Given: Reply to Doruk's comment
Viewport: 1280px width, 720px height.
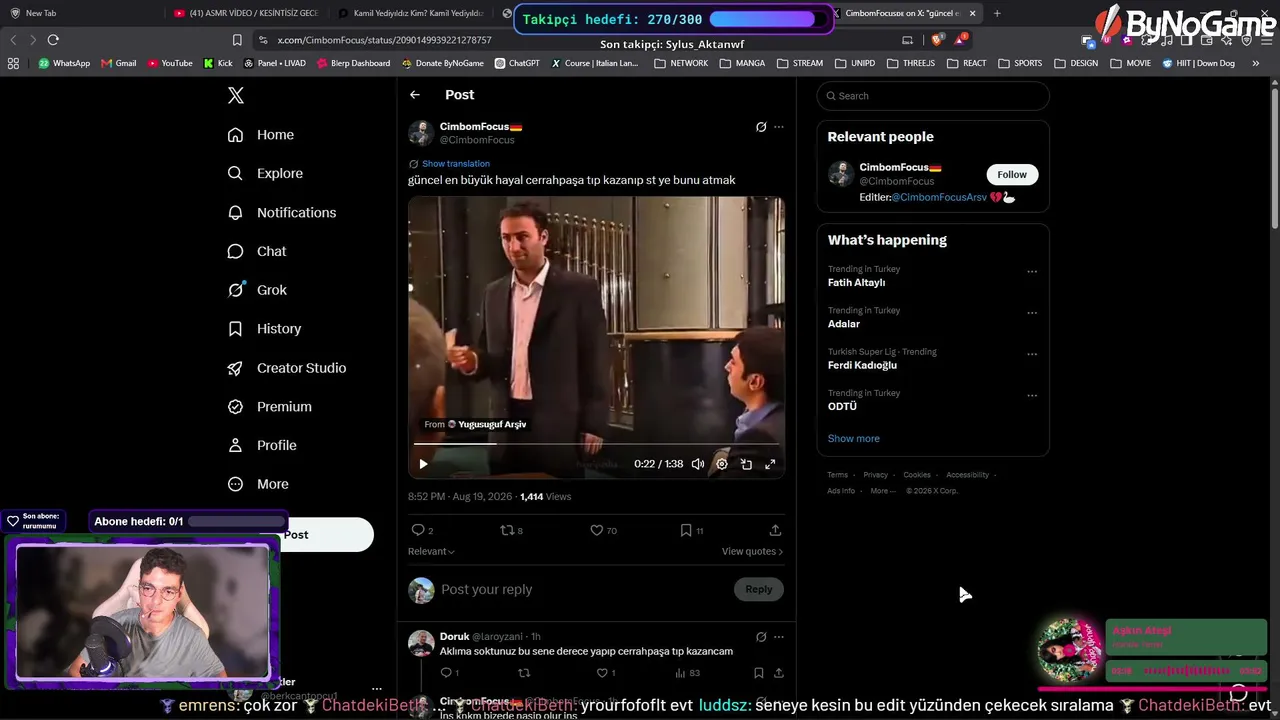Looking at the screenshot, I should tap(449, 673).
